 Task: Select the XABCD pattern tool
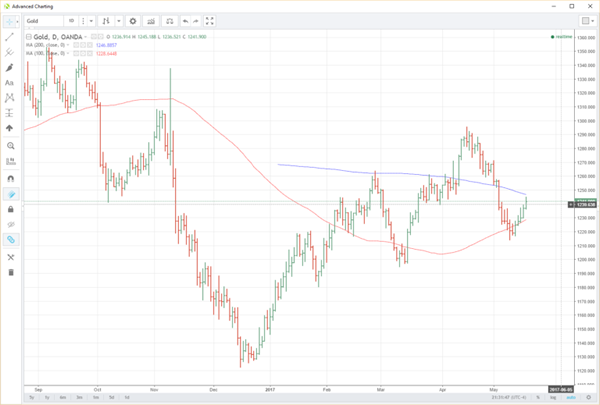tap(10, 98)
